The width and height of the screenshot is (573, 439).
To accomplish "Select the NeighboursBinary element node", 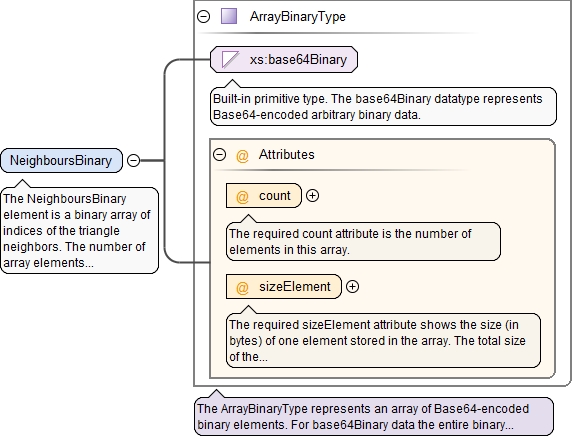I will click(x=62, y=160).
